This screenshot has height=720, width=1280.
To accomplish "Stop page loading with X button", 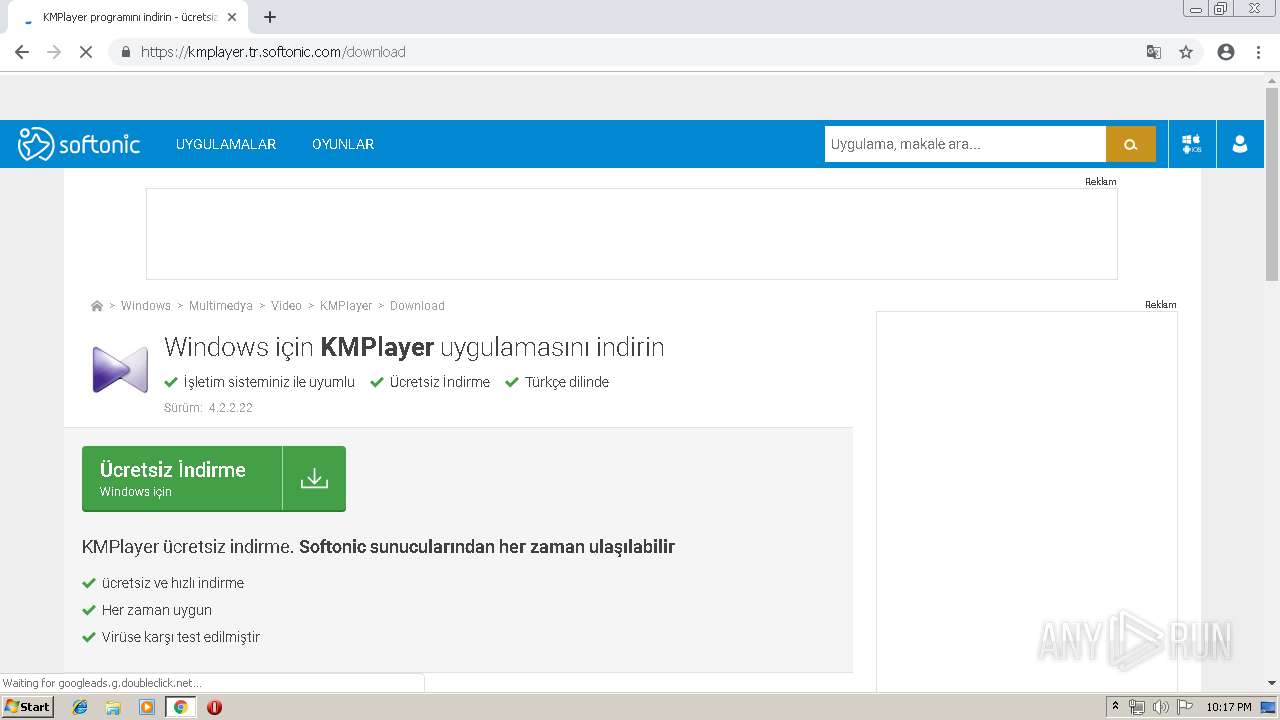I will 86,52.
